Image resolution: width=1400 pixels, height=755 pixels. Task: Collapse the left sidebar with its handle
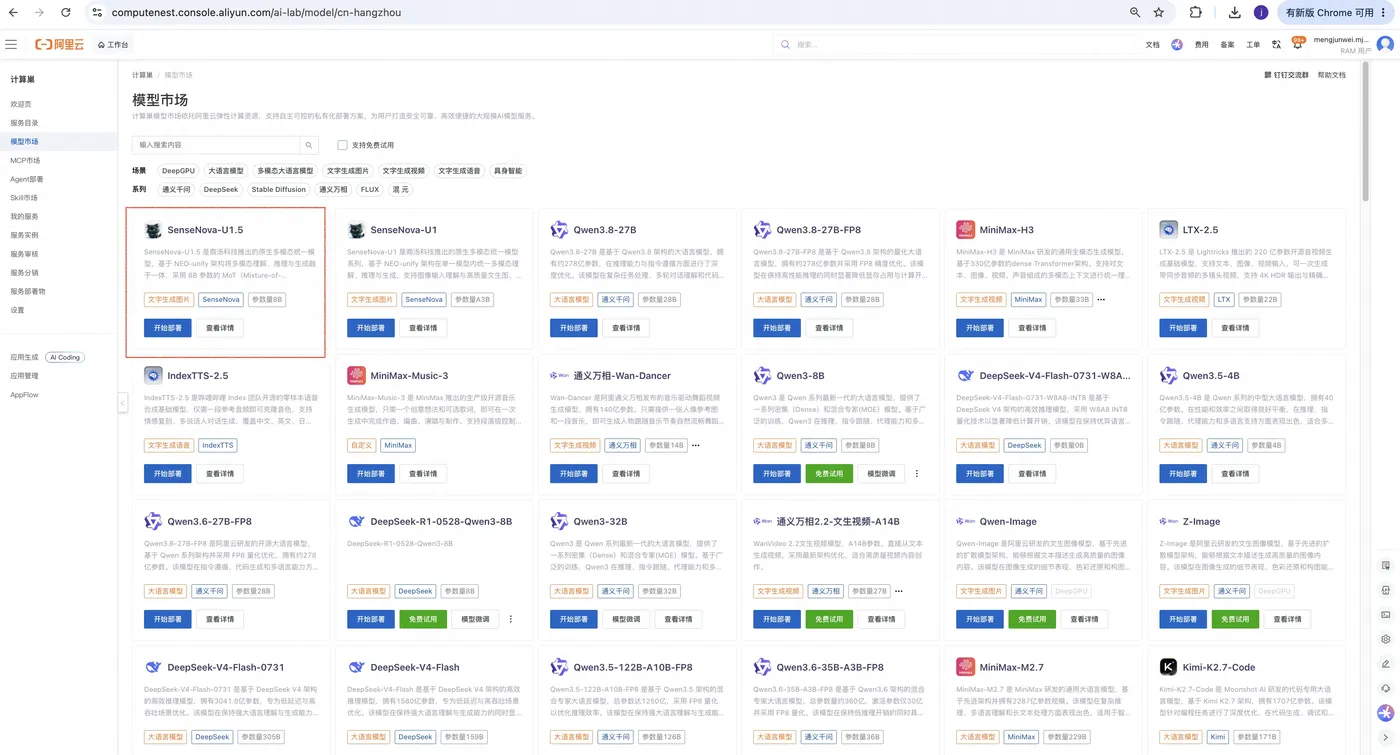pyautogui.click(x=122, y=403)
